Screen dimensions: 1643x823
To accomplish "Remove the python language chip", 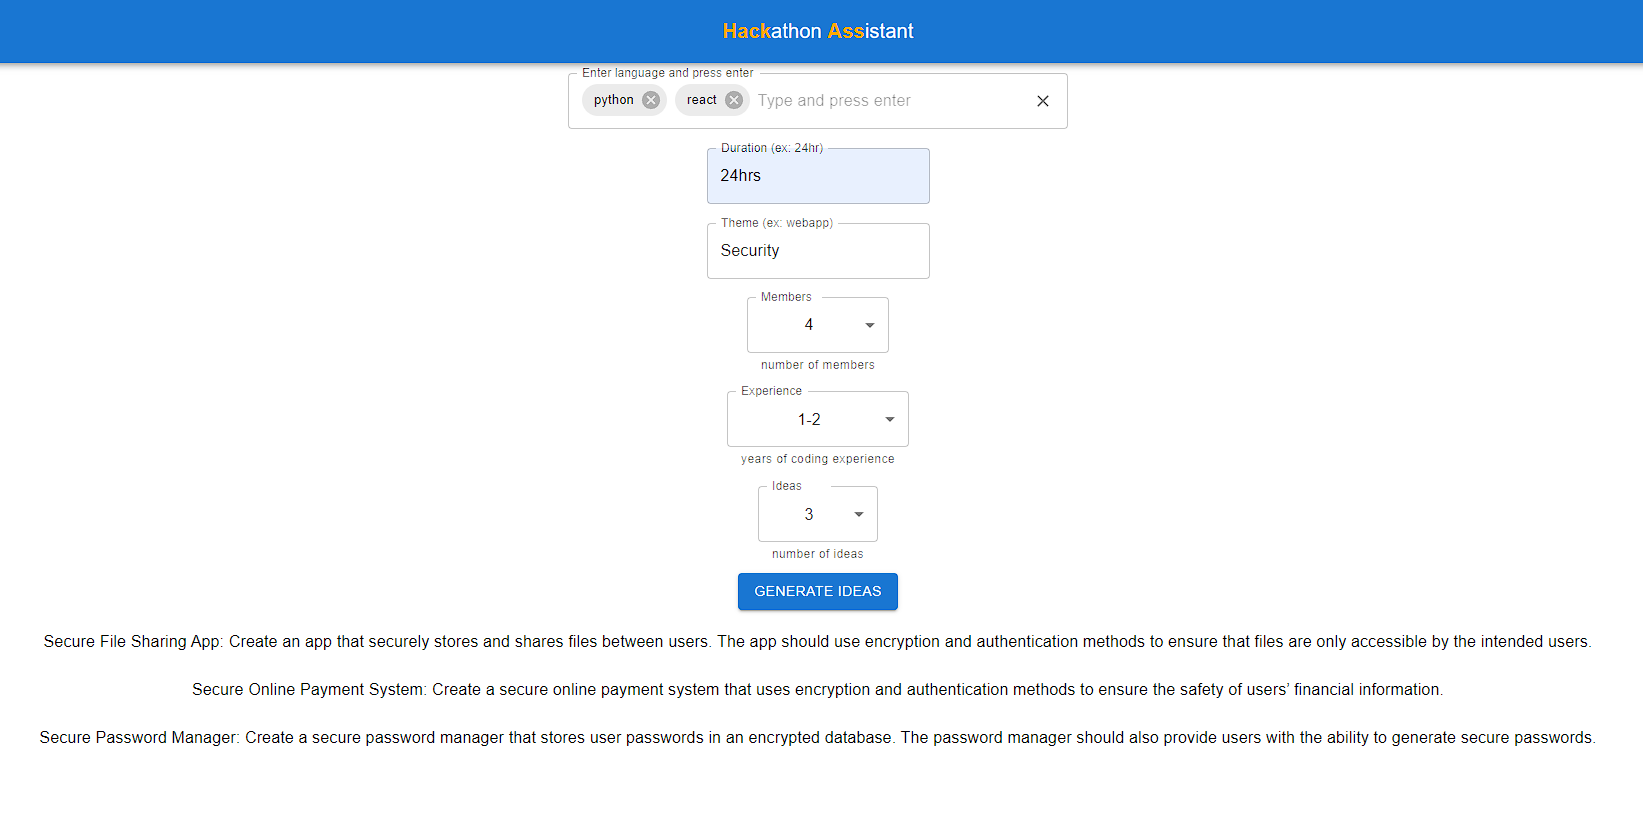I will coord(651,100).
